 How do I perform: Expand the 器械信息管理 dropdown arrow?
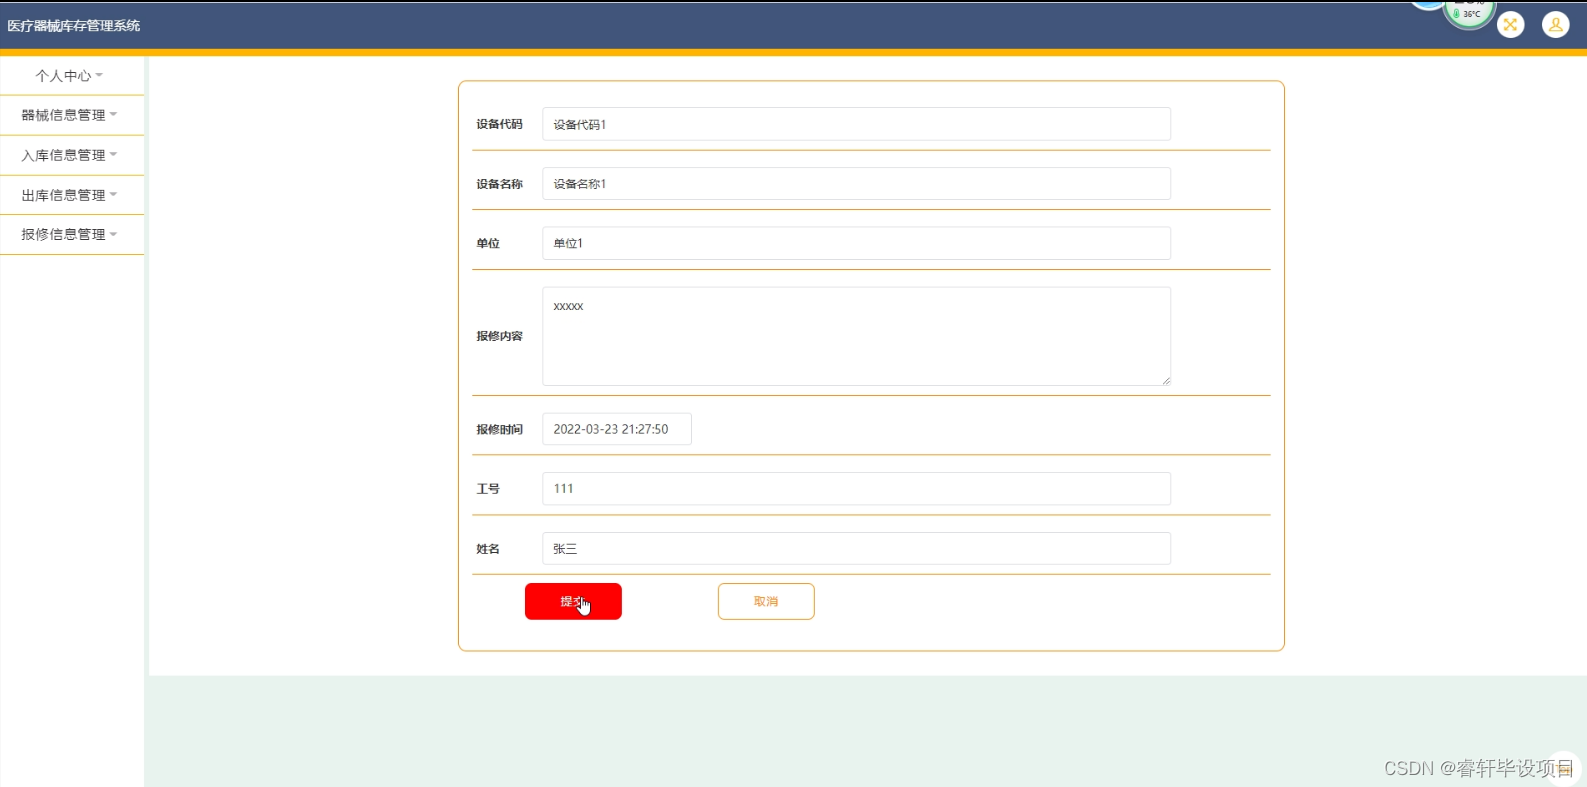113,114
